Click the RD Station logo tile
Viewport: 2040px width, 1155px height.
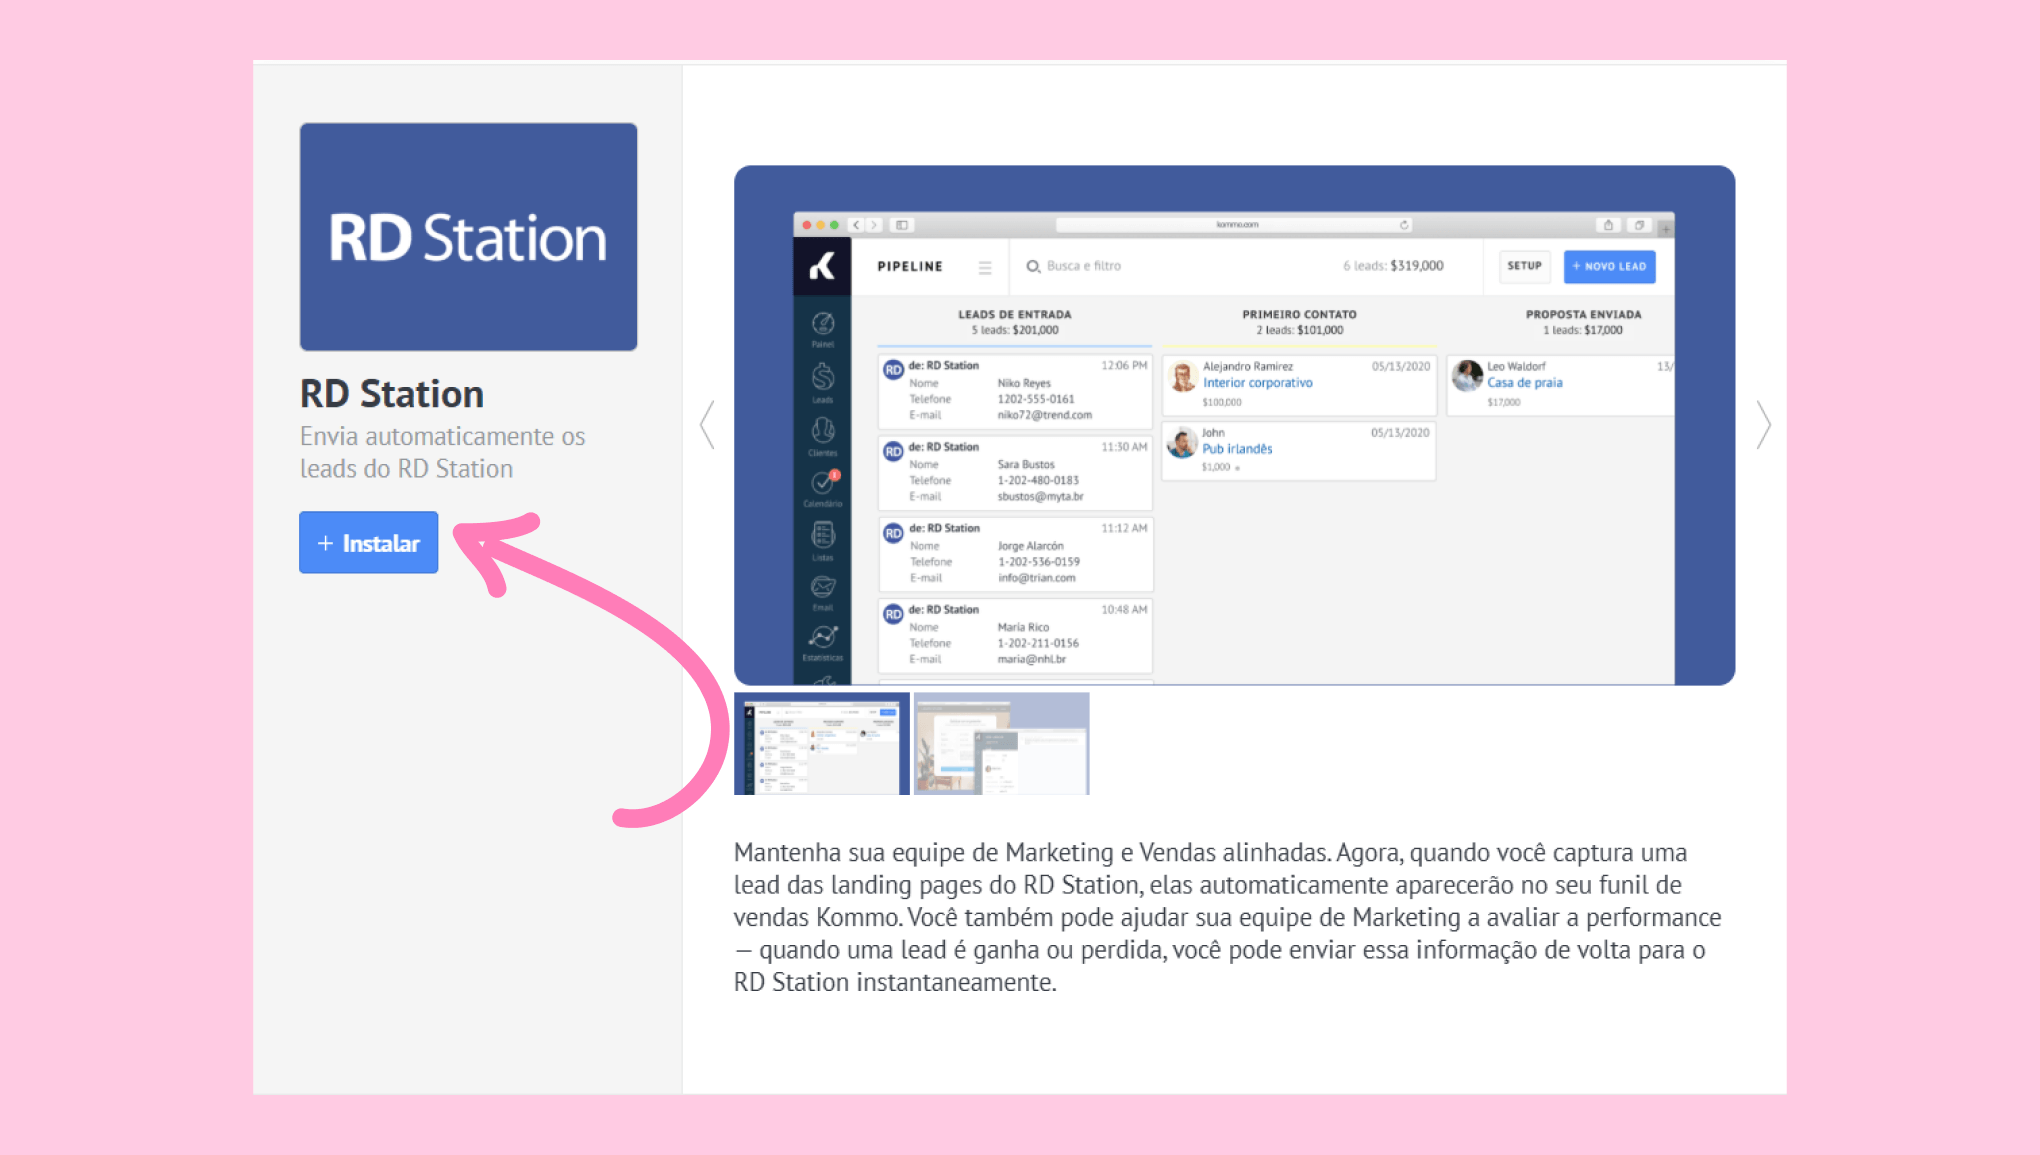coord(468,237)
